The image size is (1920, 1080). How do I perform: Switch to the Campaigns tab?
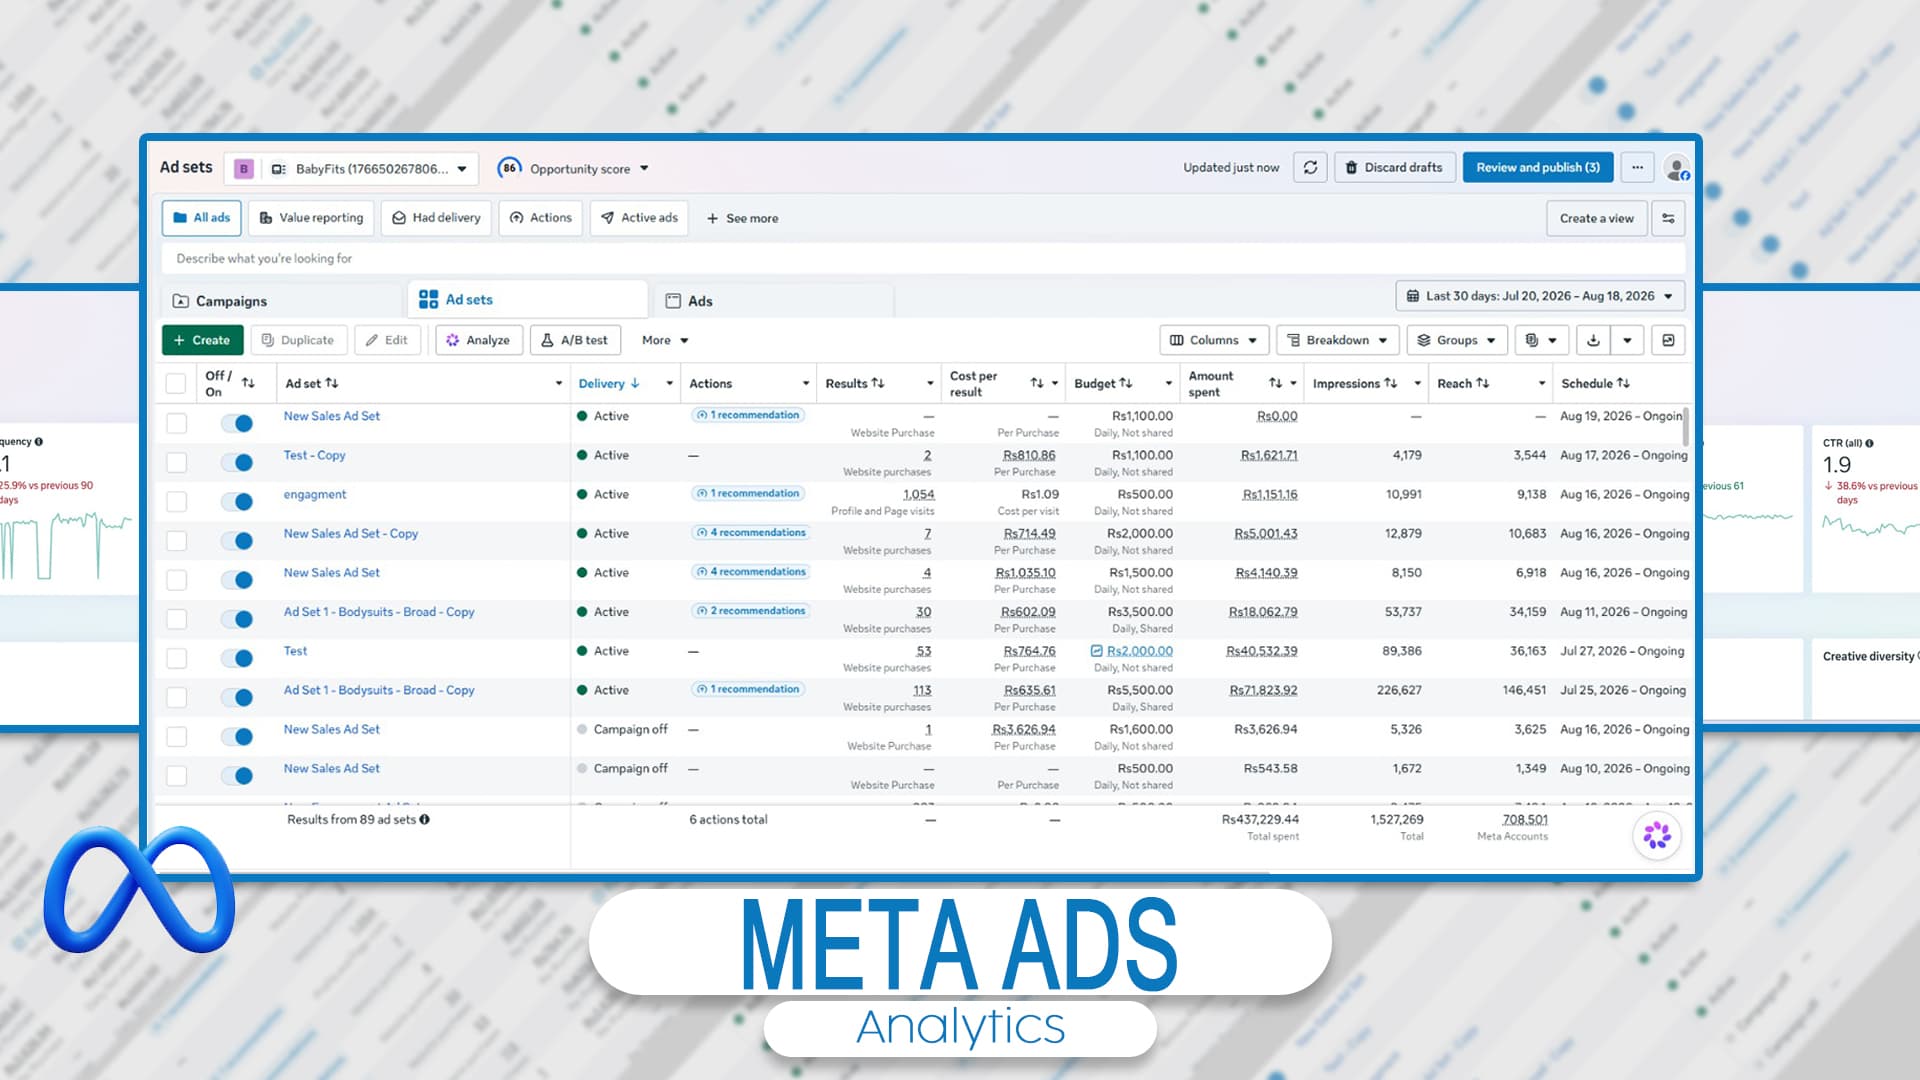click(x=282, y=301)
